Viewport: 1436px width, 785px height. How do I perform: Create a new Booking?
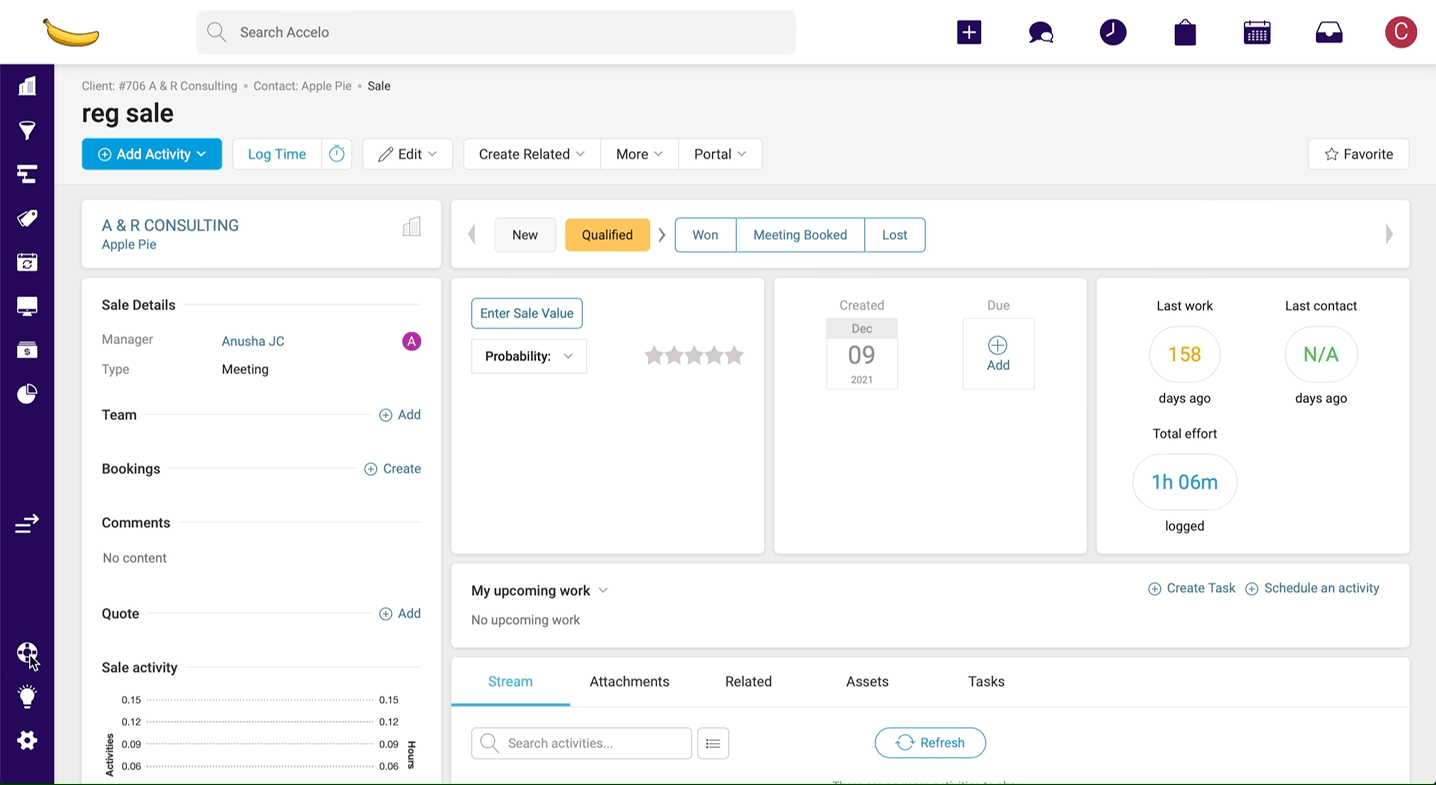pyautogui.click(x=392, y=469)
